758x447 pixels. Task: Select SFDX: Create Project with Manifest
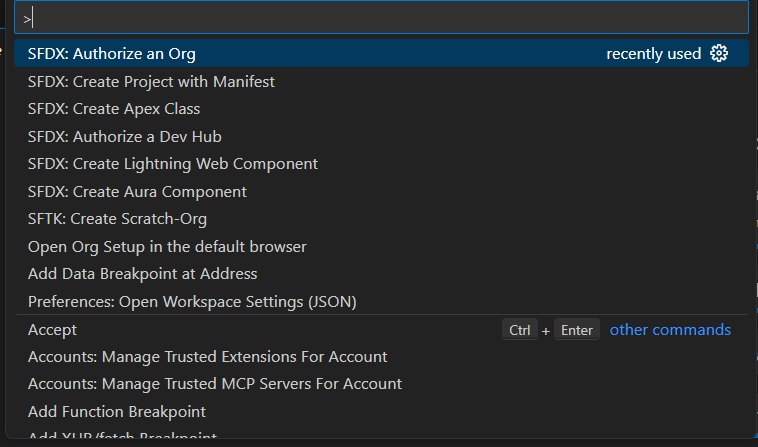(x=151, y=81)
